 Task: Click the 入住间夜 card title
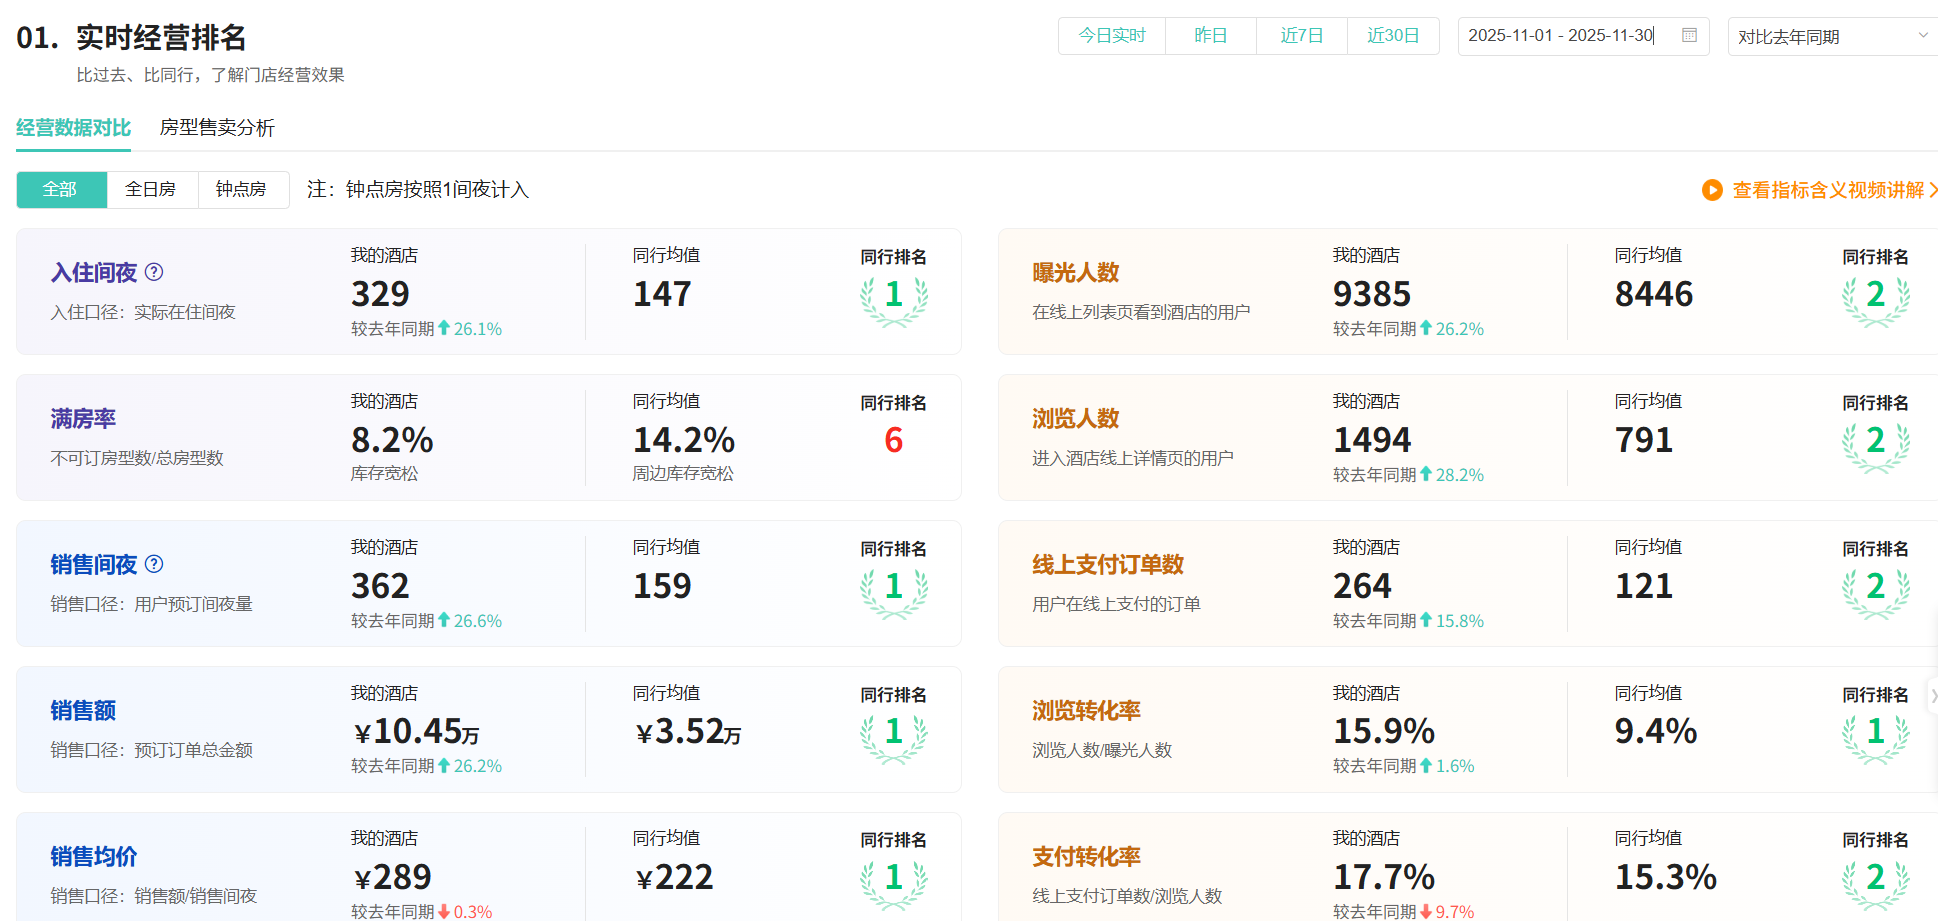[x=94, y=272]
